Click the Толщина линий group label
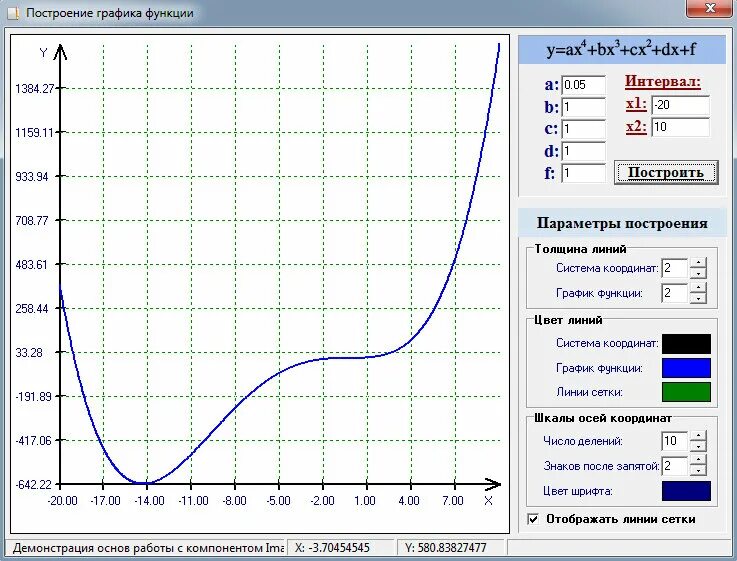The image size is (737, 561). [x=580, y=249]
